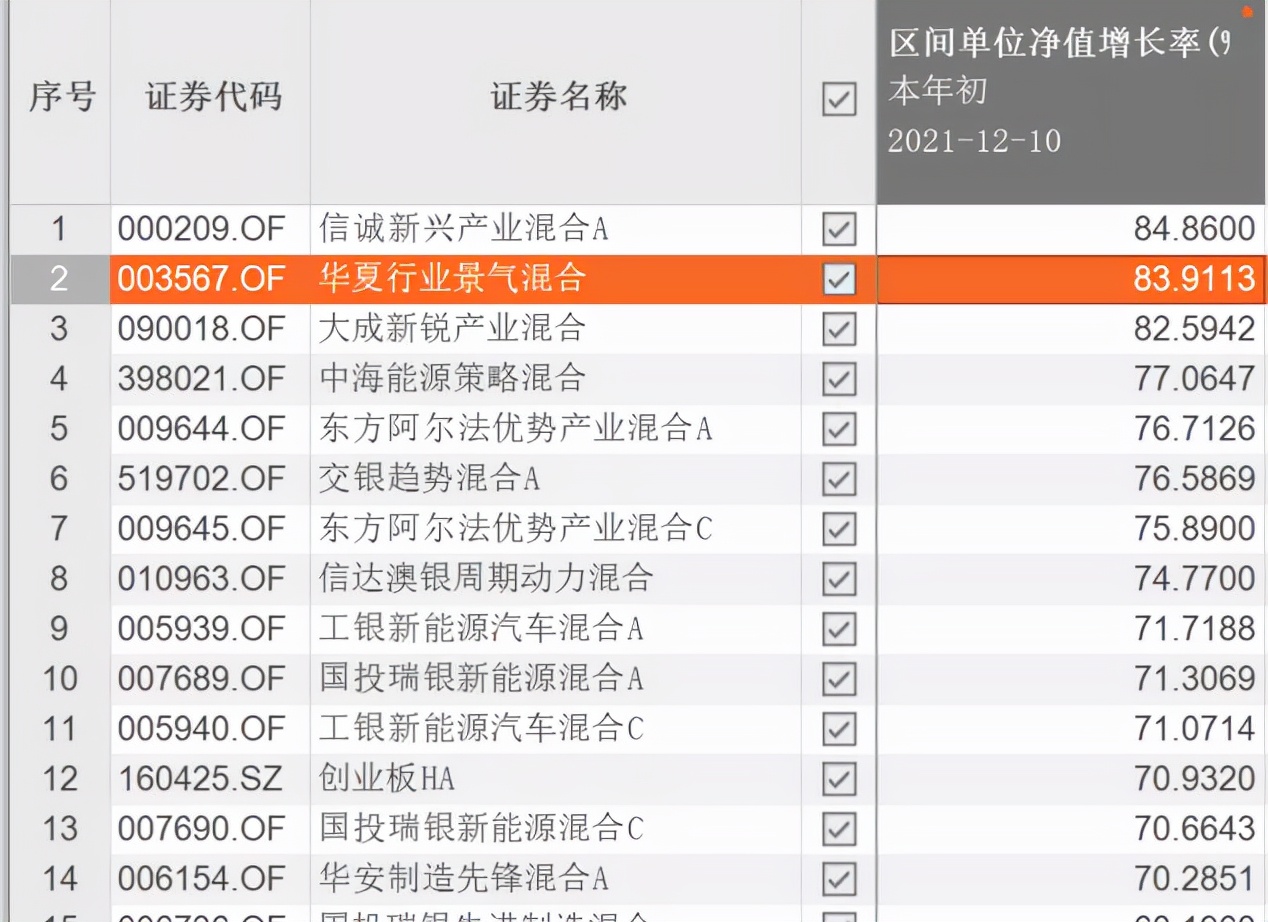
Task: Select row number 13
Action: 59,829
